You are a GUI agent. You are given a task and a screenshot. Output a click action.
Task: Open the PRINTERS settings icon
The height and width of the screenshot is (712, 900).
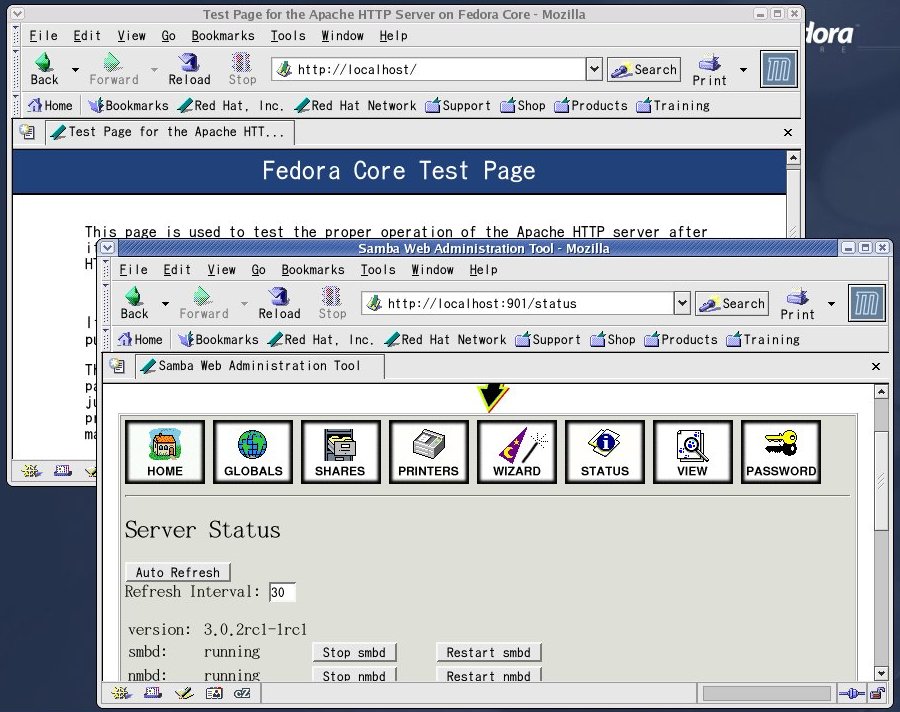pos(428,451)
